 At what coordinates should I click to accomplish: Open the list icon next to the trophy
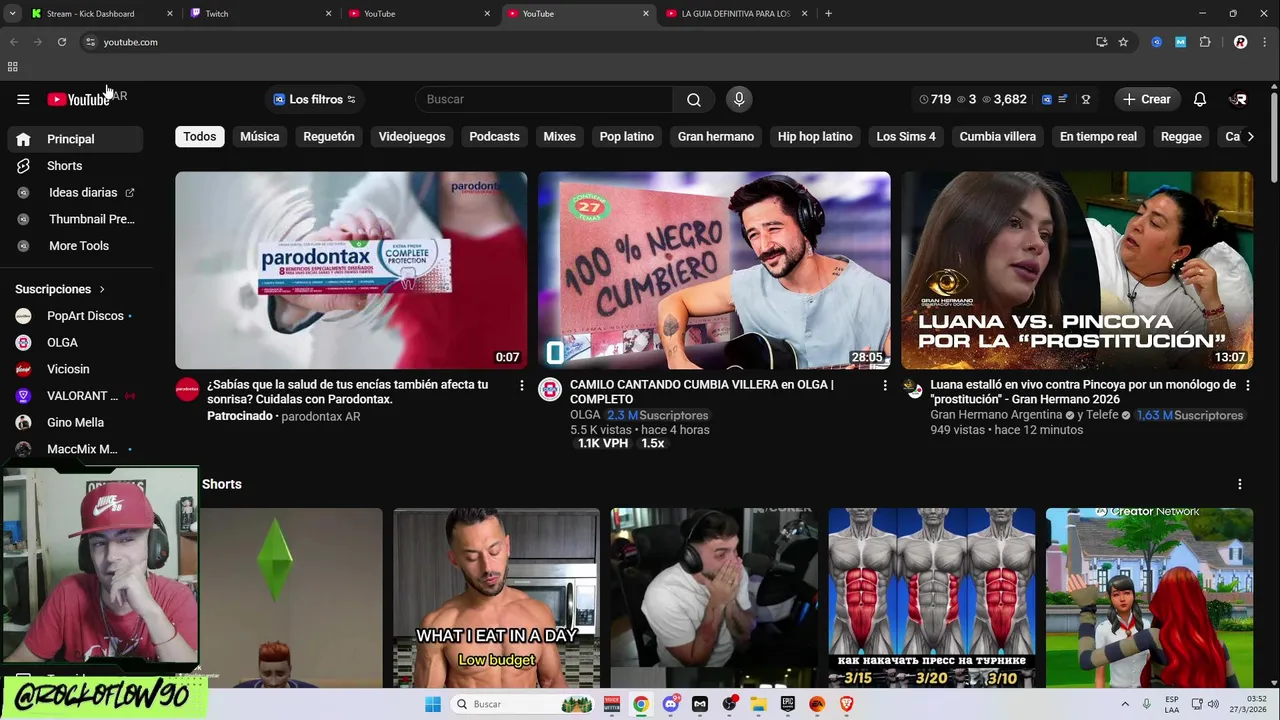coord(1063,99)
